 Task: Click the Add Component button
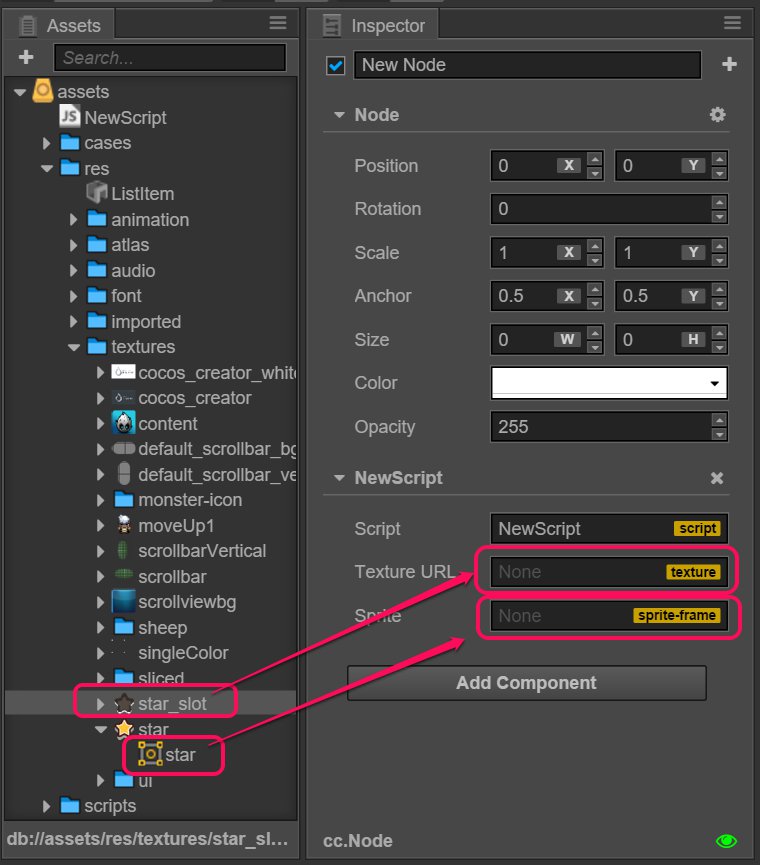pyautogui.click(x=526, y=683)
